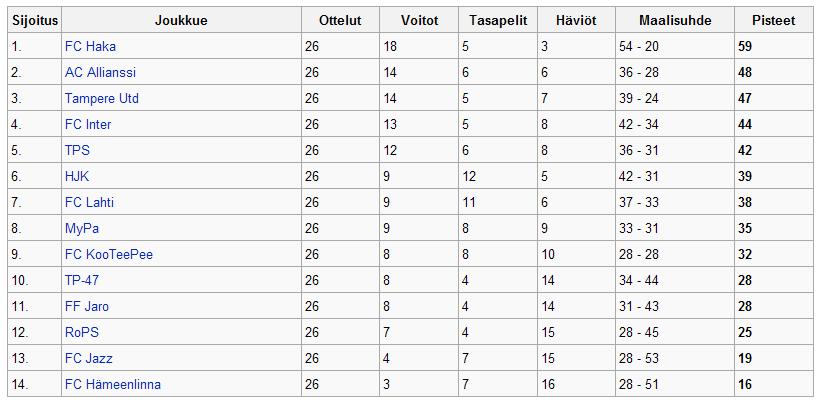The image size is (823, 405).
Task: Follow the FC KooTeePee link
Action: tap(109, 254)
